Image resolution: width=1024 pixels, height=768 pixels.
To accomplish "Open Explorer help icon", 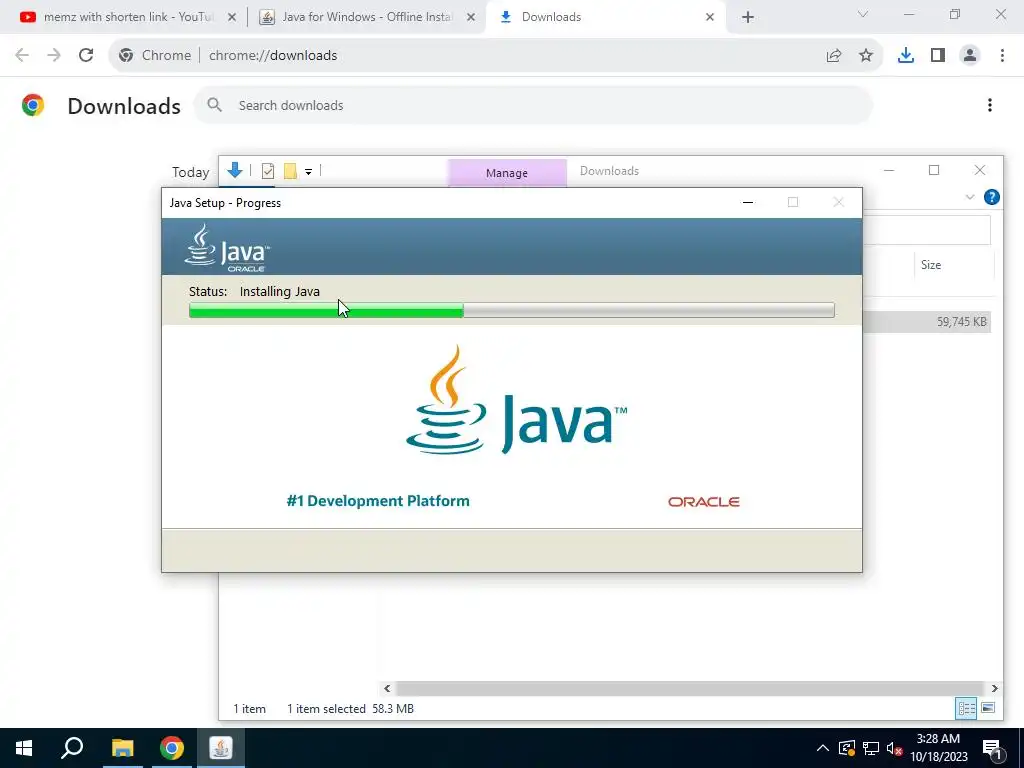I will 991,197.
